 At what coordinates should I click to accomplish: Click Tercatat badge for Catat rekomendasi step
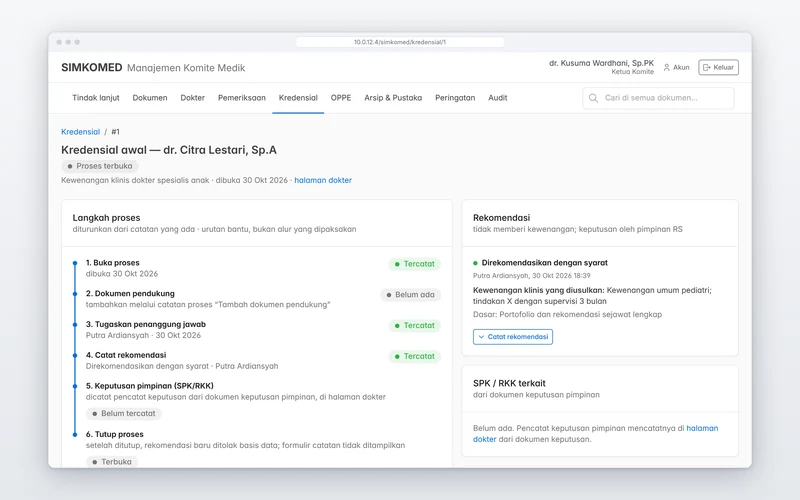[x=414, y=356]
